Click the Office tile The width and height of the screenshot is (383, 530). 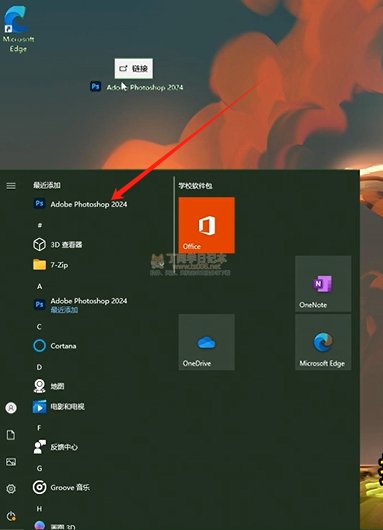[207, 225]
